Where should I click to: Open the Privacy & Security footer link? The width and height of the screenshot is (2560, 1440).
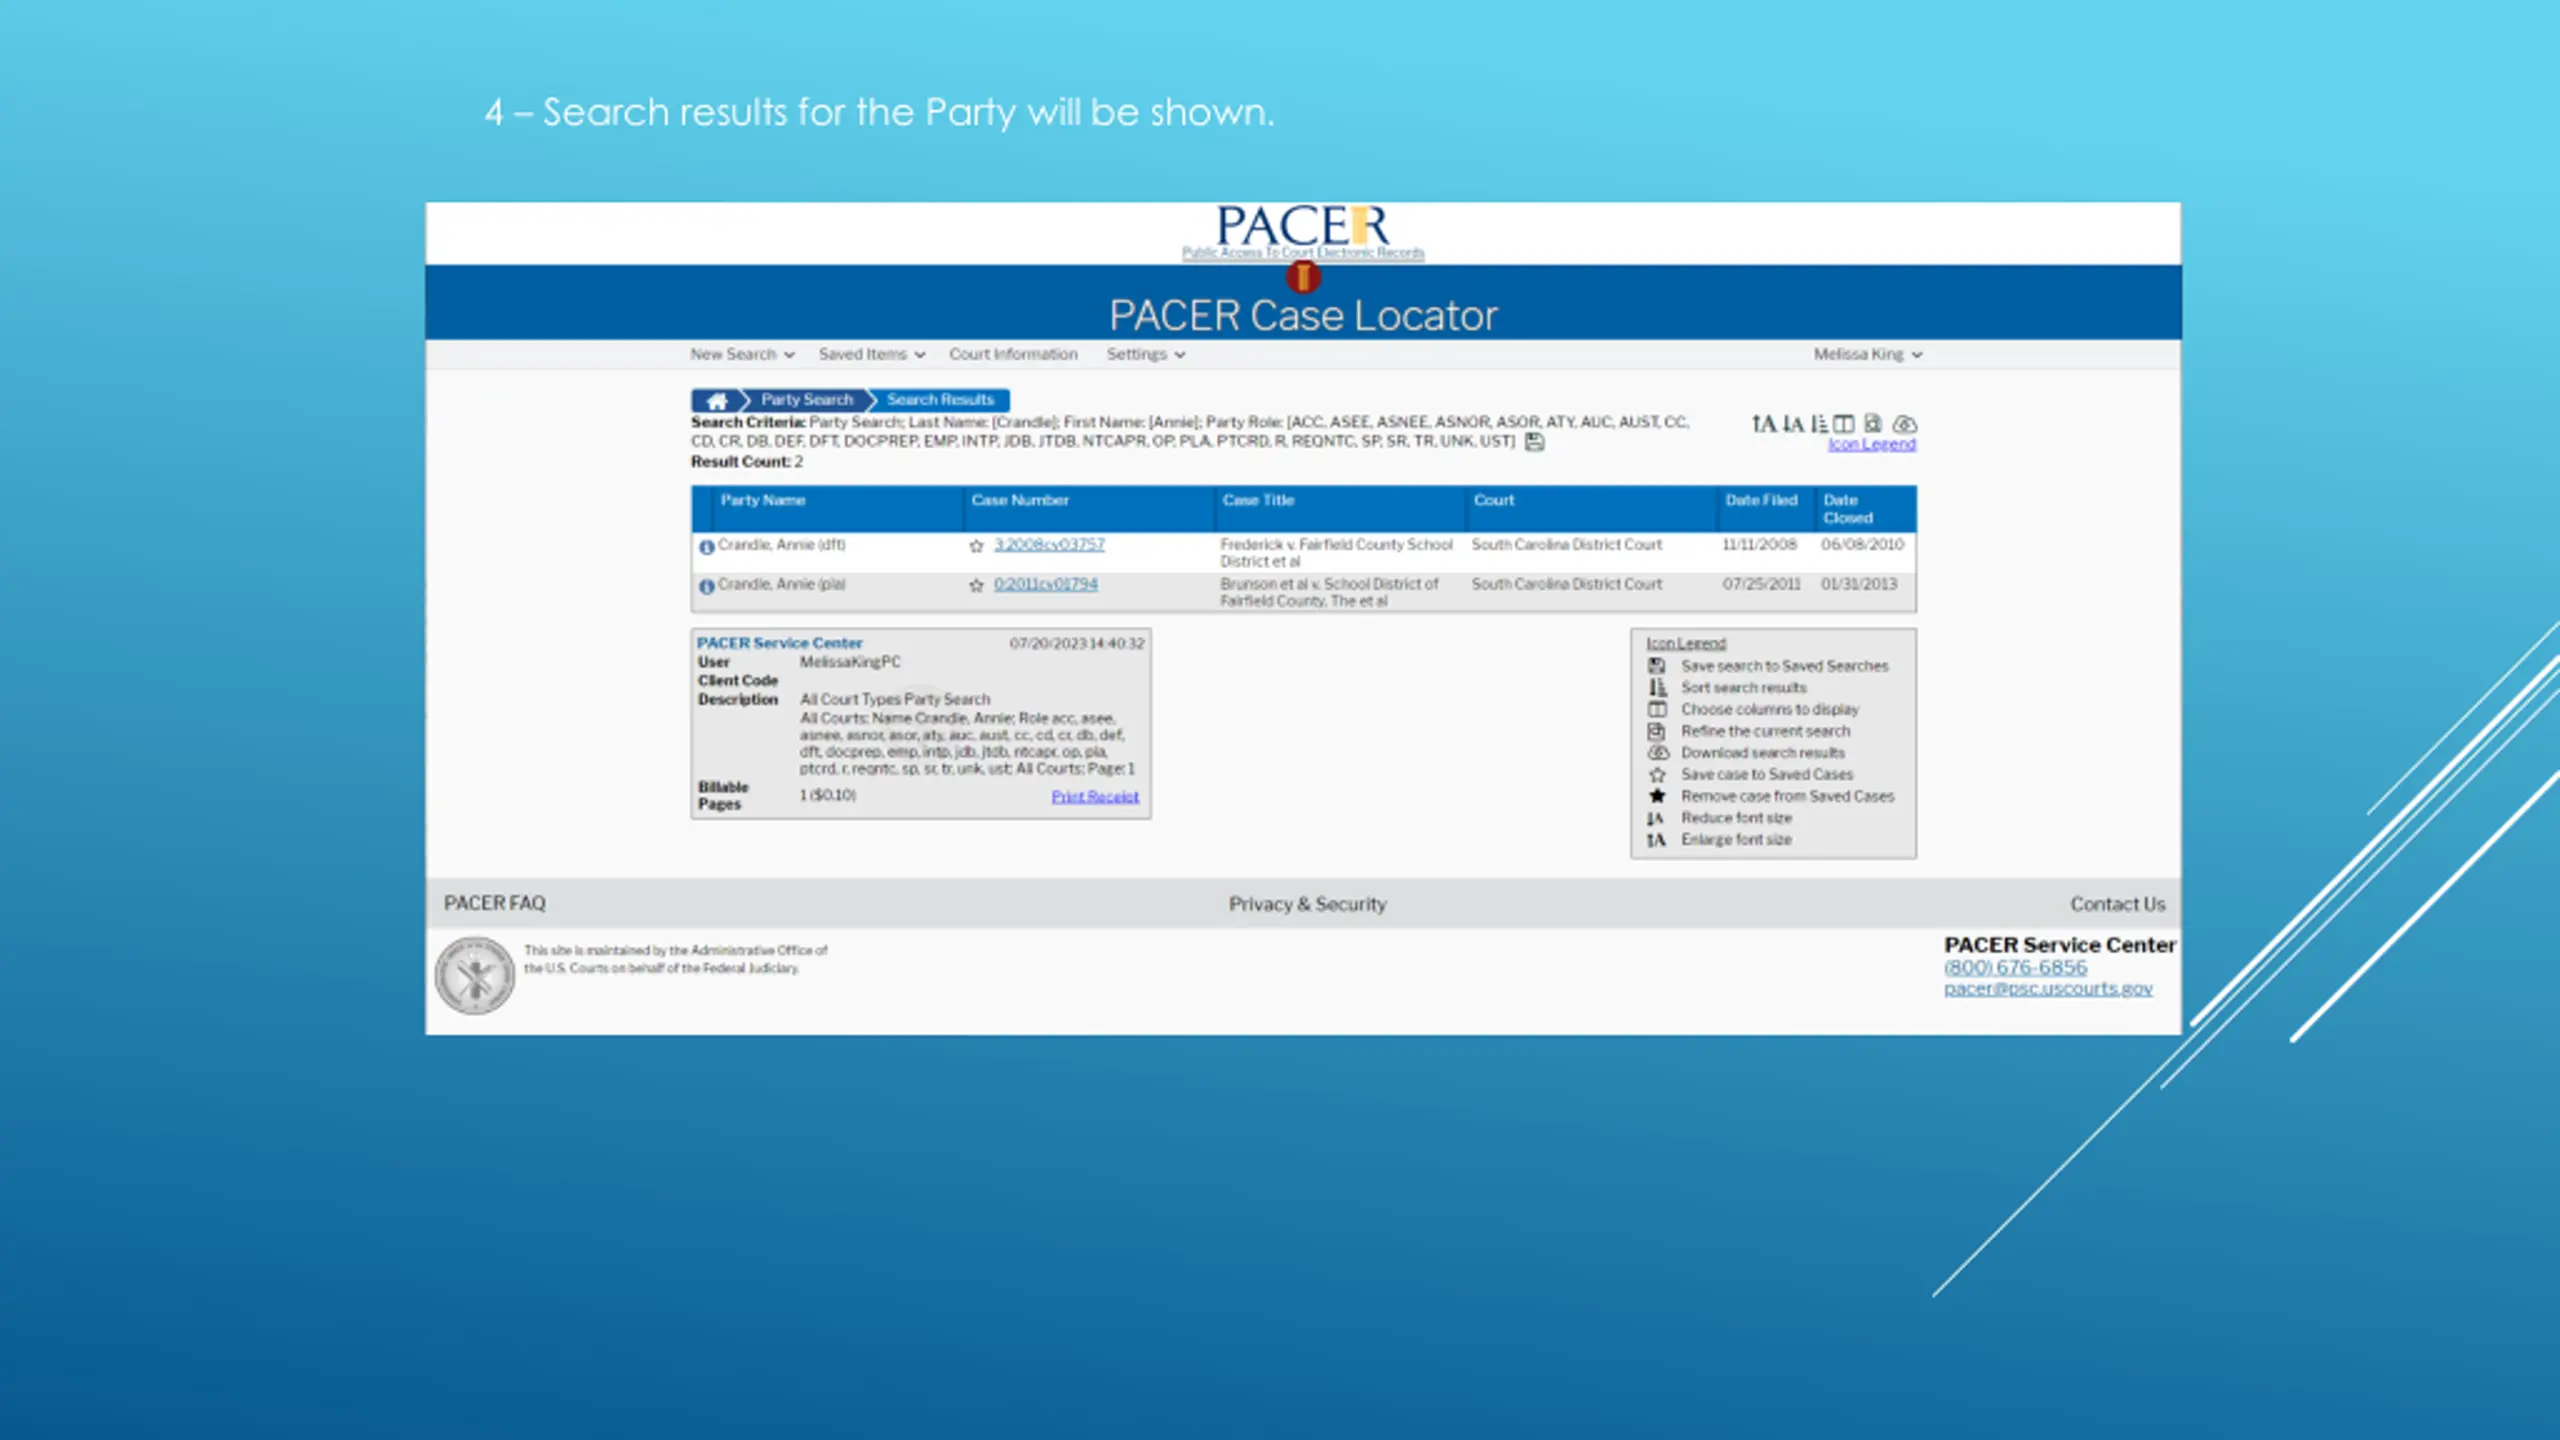pos(1307,904)
